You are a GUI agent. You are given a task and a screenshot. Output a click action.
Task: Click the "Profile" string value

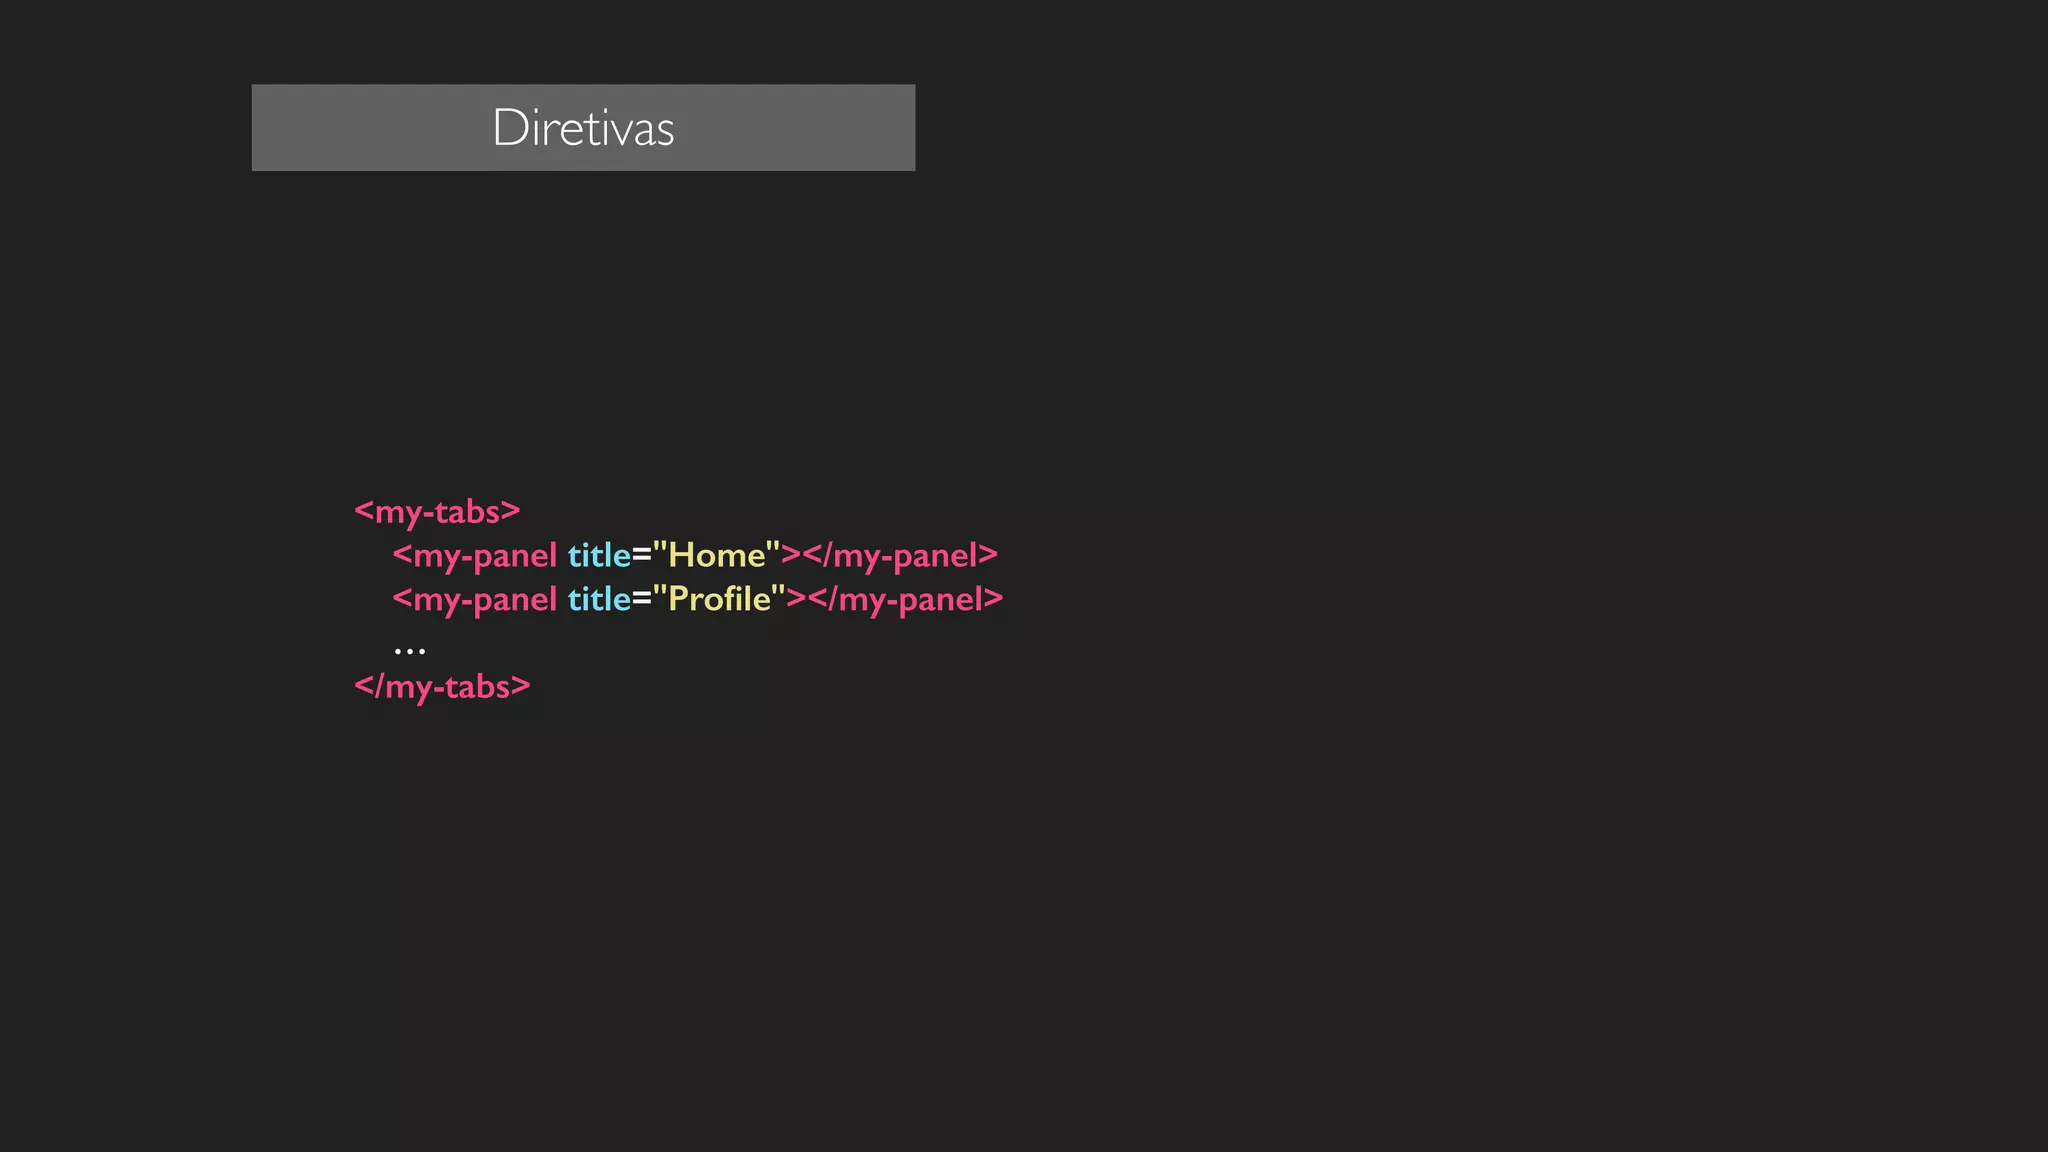[719, 598]
